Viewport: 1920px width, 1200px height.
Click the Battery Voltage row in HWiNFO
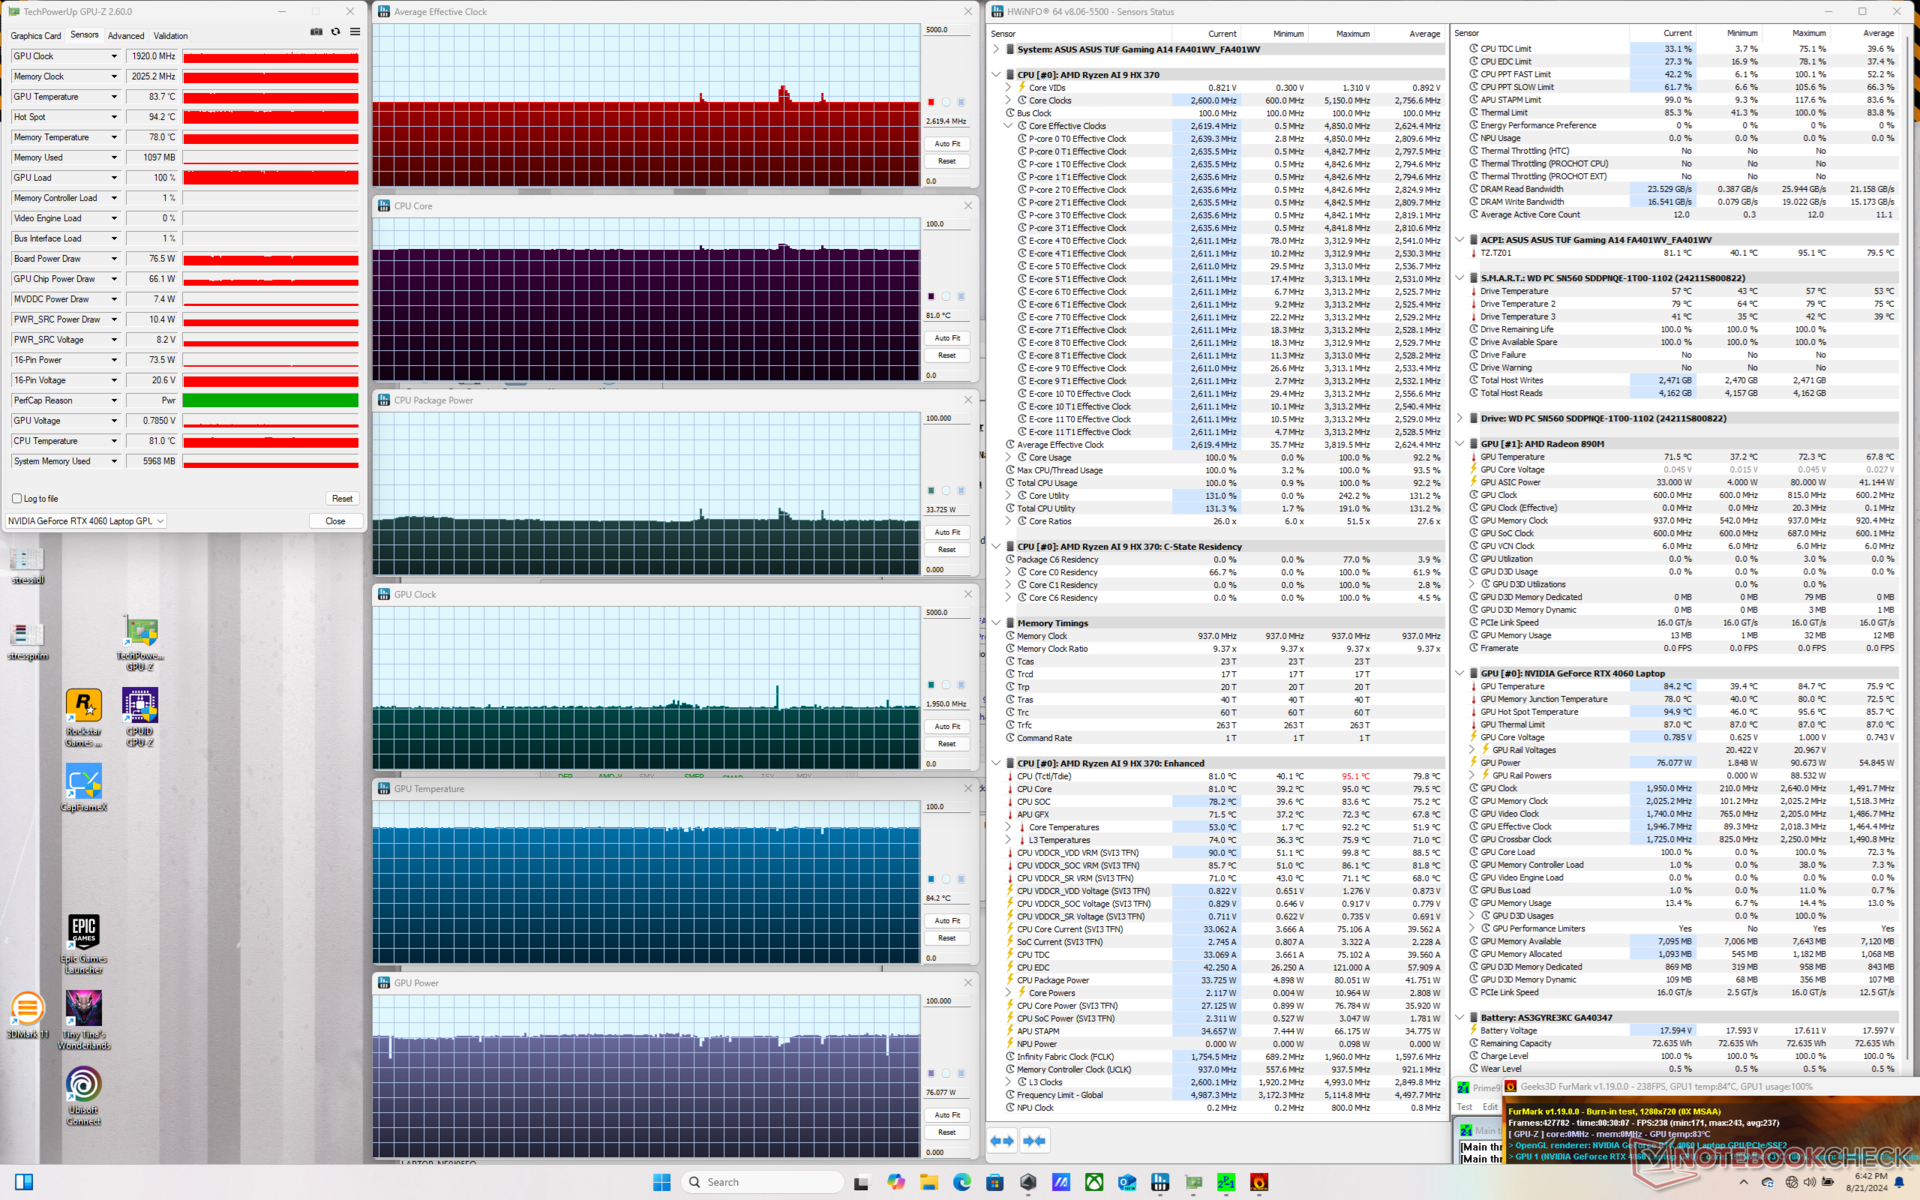point(1683,1030)
